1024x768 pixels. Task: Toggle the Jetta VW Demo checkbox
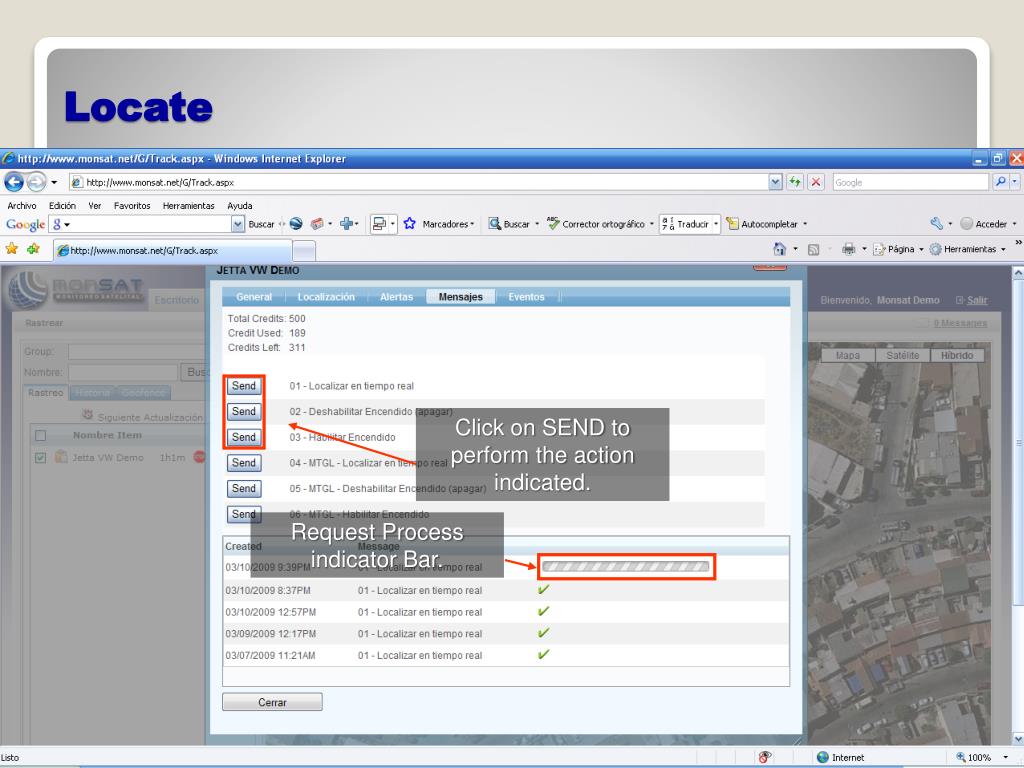[x=40, y=458]
